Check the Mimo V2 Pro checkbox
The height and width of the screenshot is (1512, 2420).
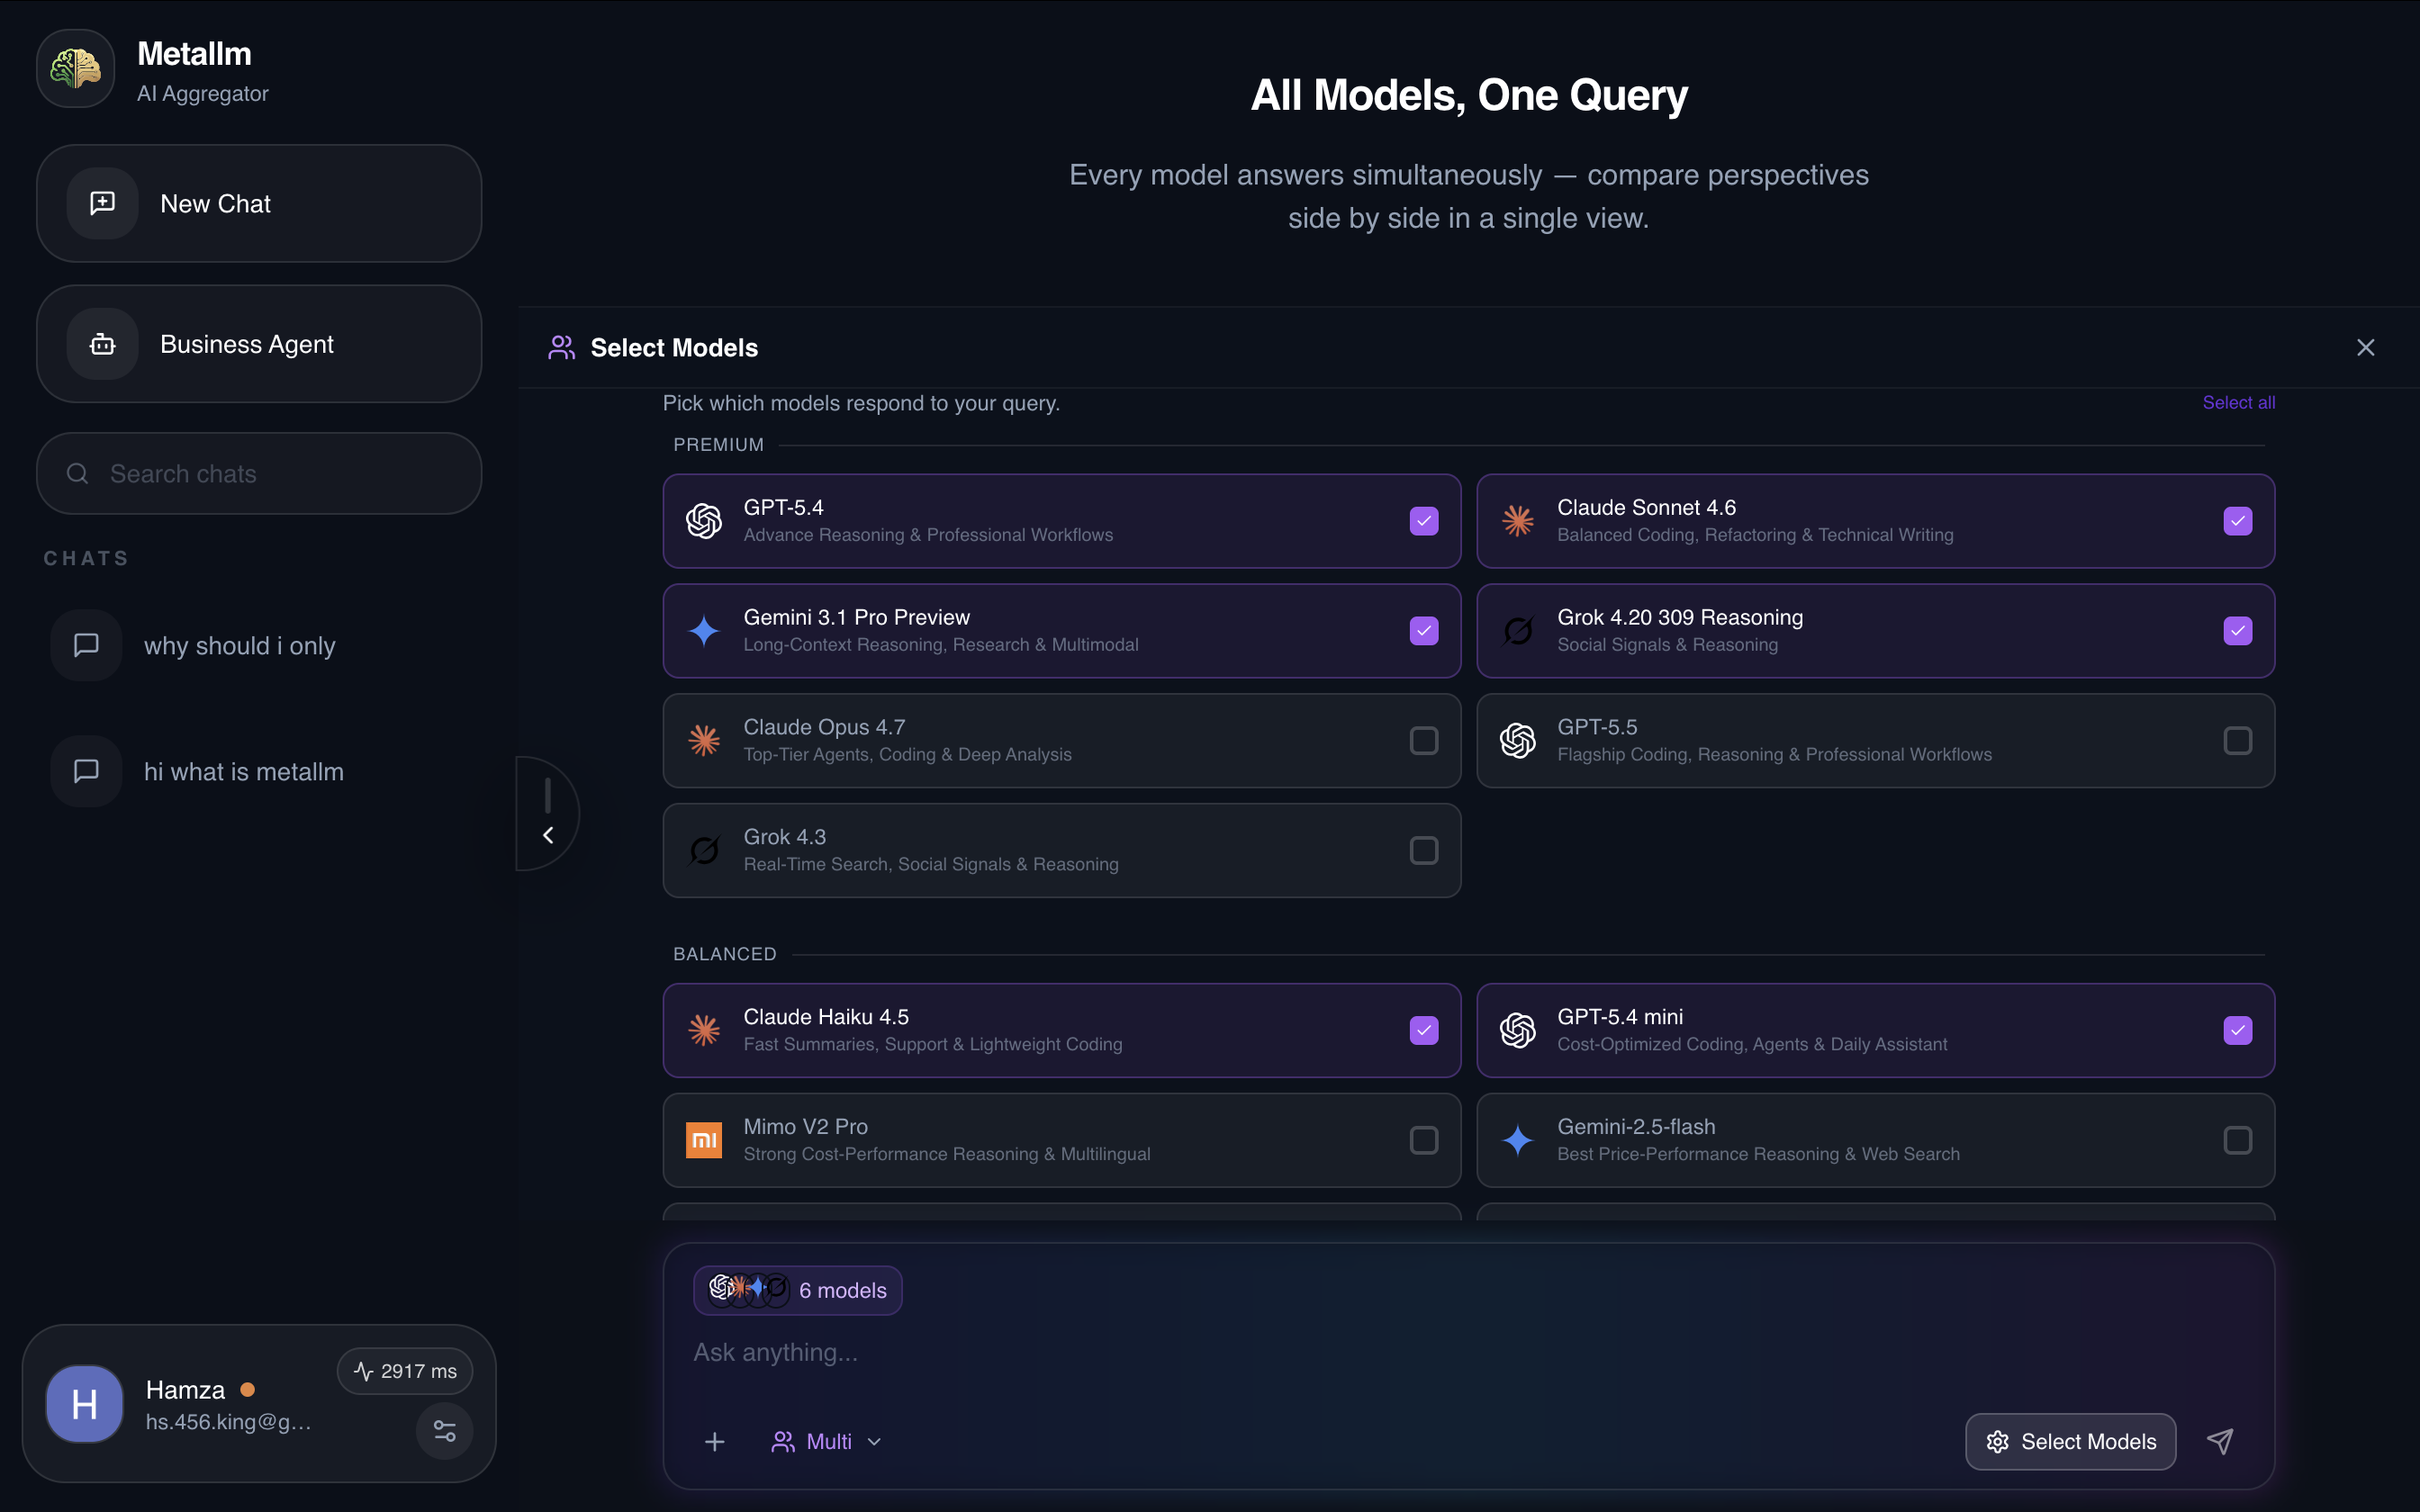pos(1424,1140)
